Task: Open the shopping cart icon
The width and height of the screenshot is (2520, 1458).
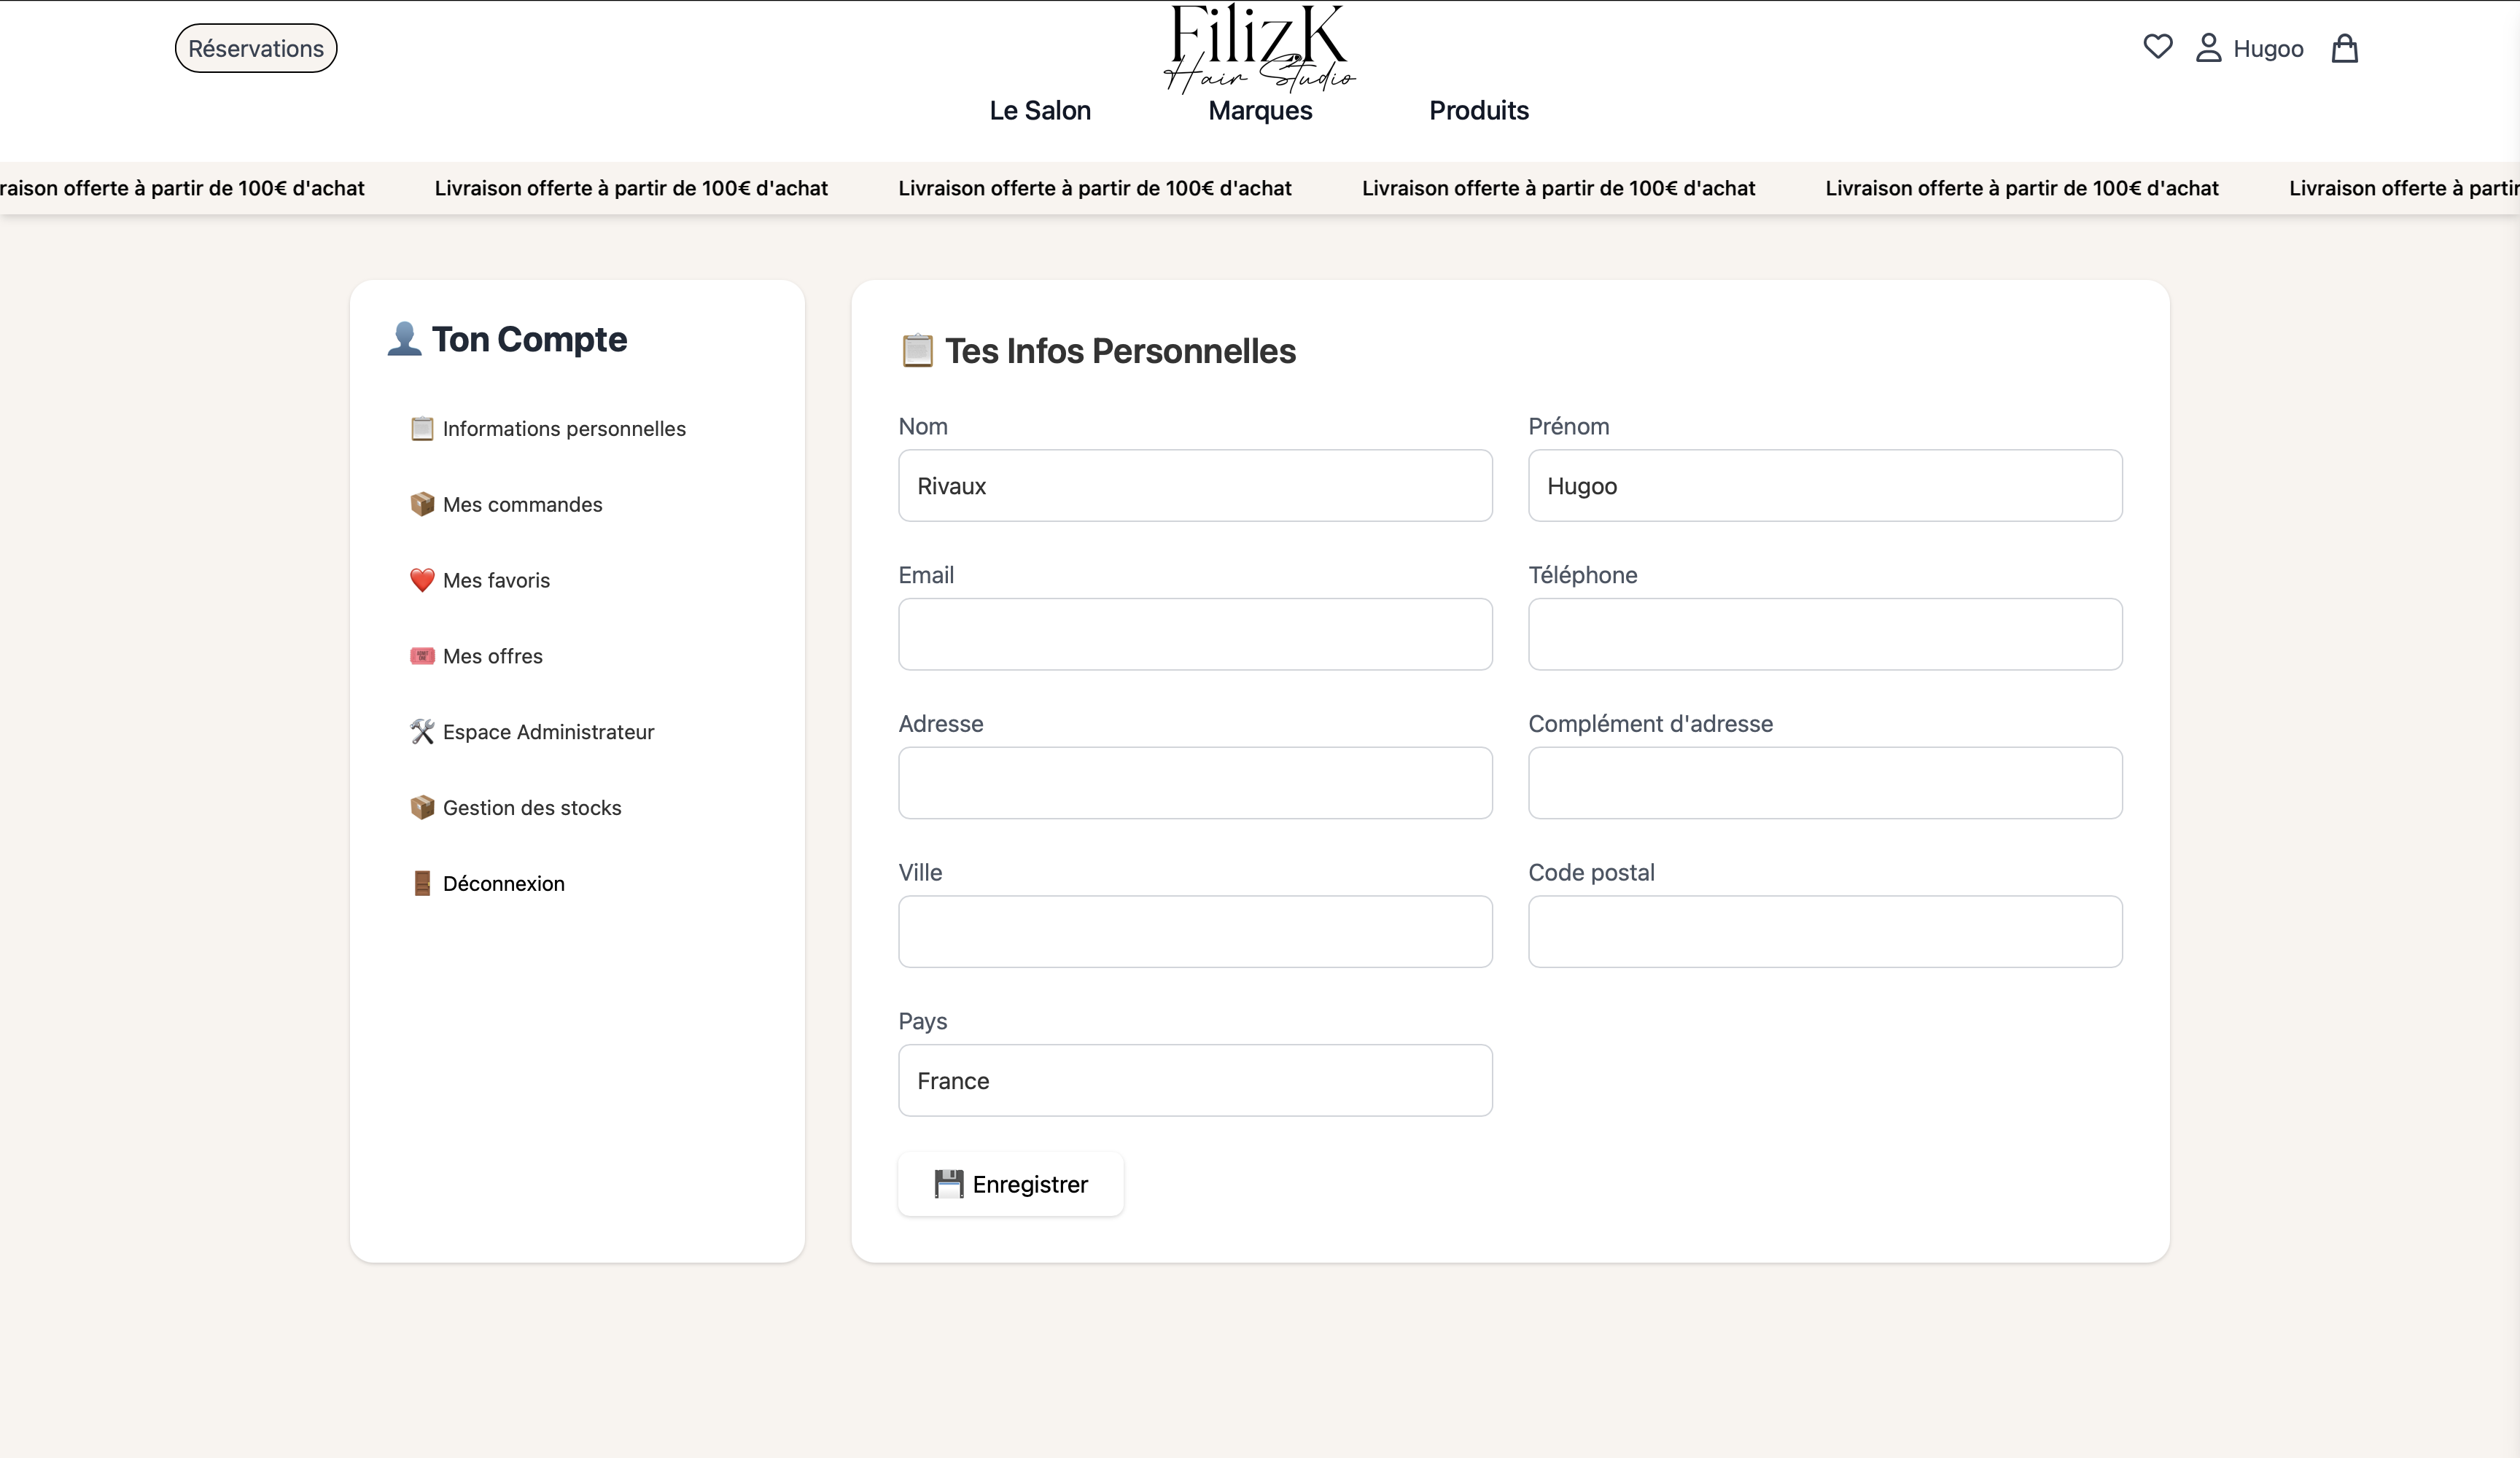Action: tap(2344, 47)
